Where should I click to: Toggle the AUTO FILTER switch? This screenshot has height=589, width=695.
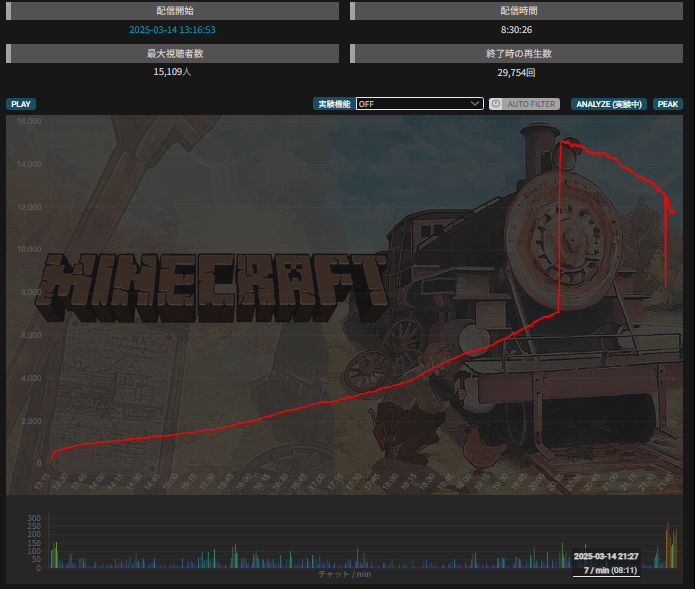(x=524, y=104)
